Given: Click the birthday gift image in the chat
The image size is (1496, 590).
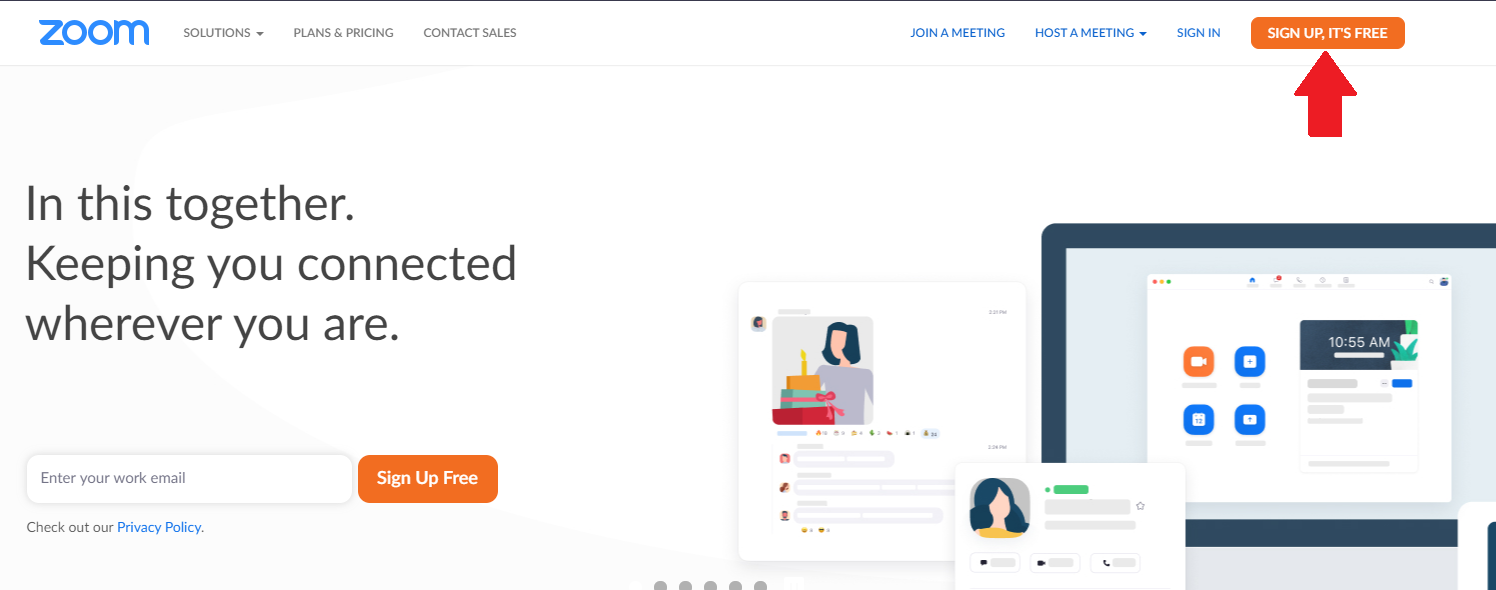Looking at the screenshot, I should coord(823,371).
